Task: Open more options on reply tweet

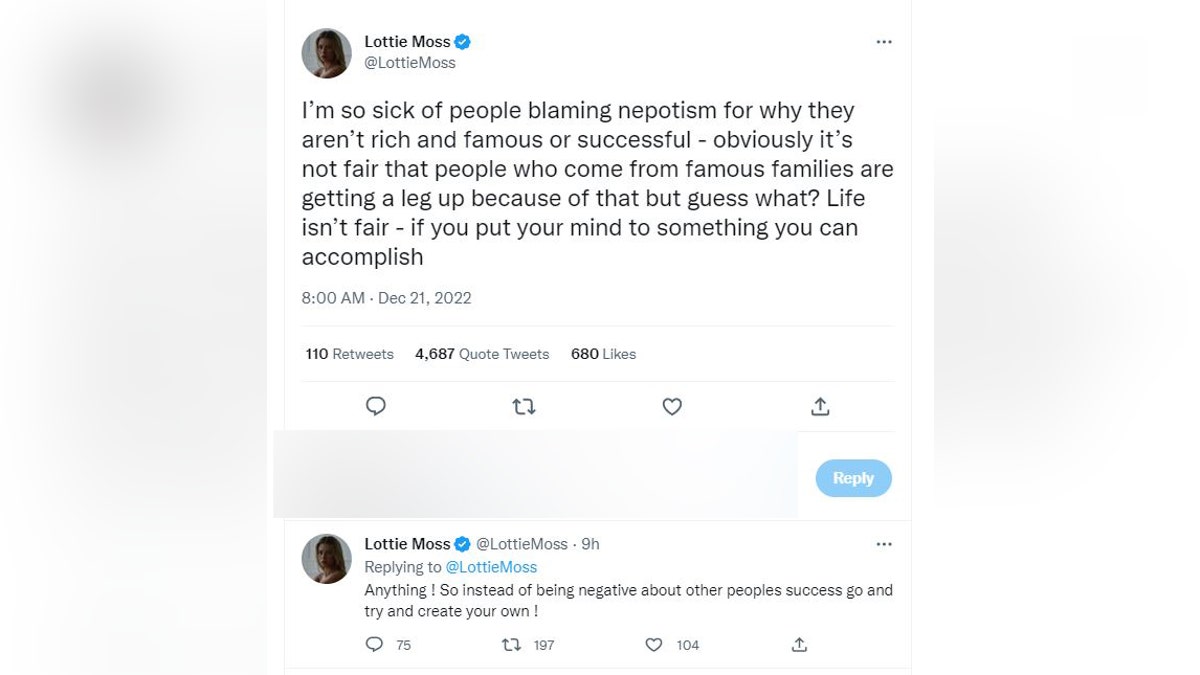Action: [884, 544]
